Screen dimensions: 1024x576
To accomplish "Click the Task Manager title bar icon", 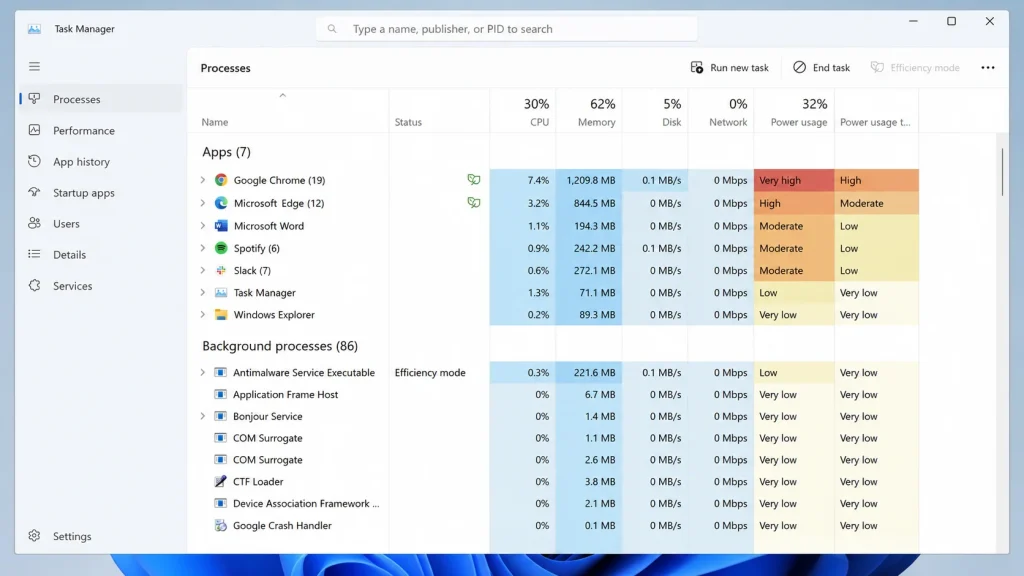I will pos(34,29).
